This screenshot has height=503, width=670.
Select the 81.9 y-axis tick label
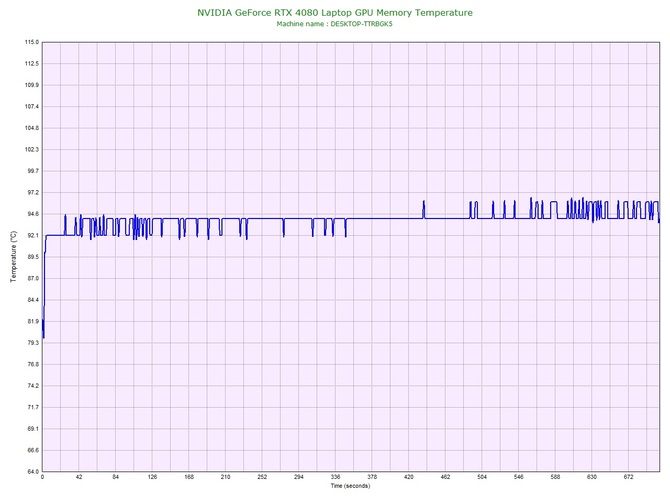32,321
